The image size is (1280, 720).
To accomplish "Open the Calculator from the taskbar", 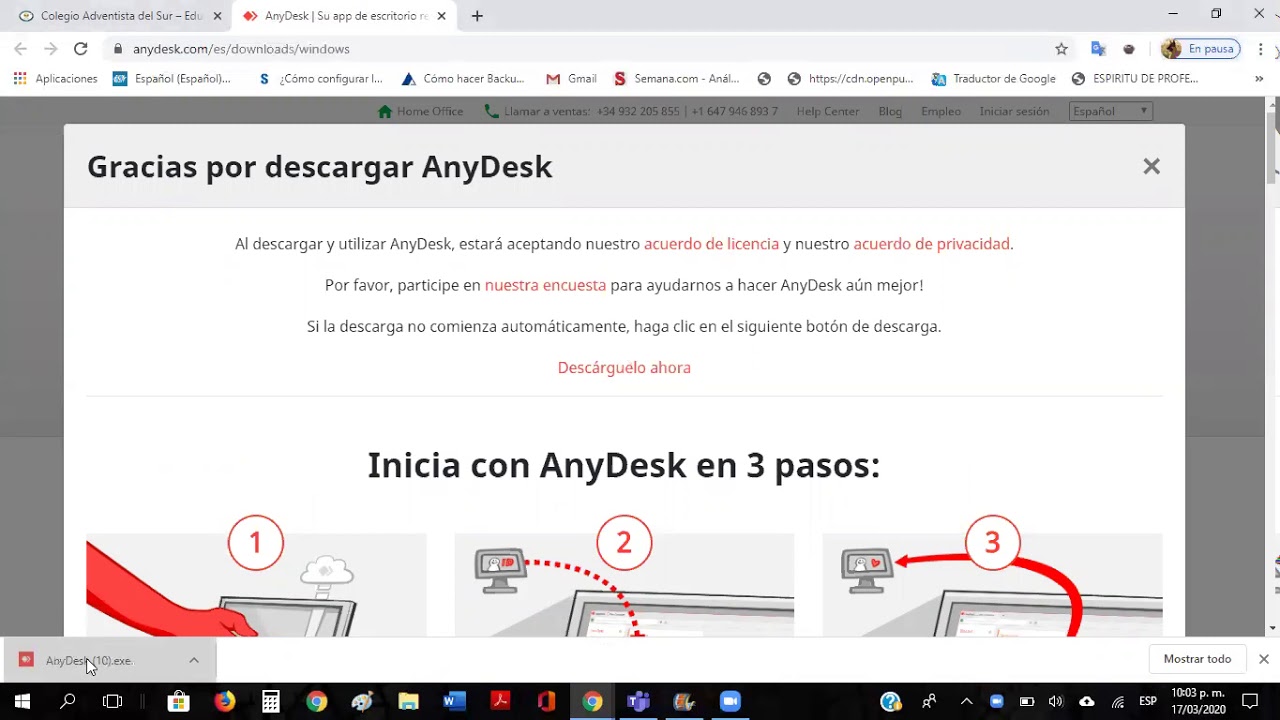I will pyautogui.click(x=271, y=701).
